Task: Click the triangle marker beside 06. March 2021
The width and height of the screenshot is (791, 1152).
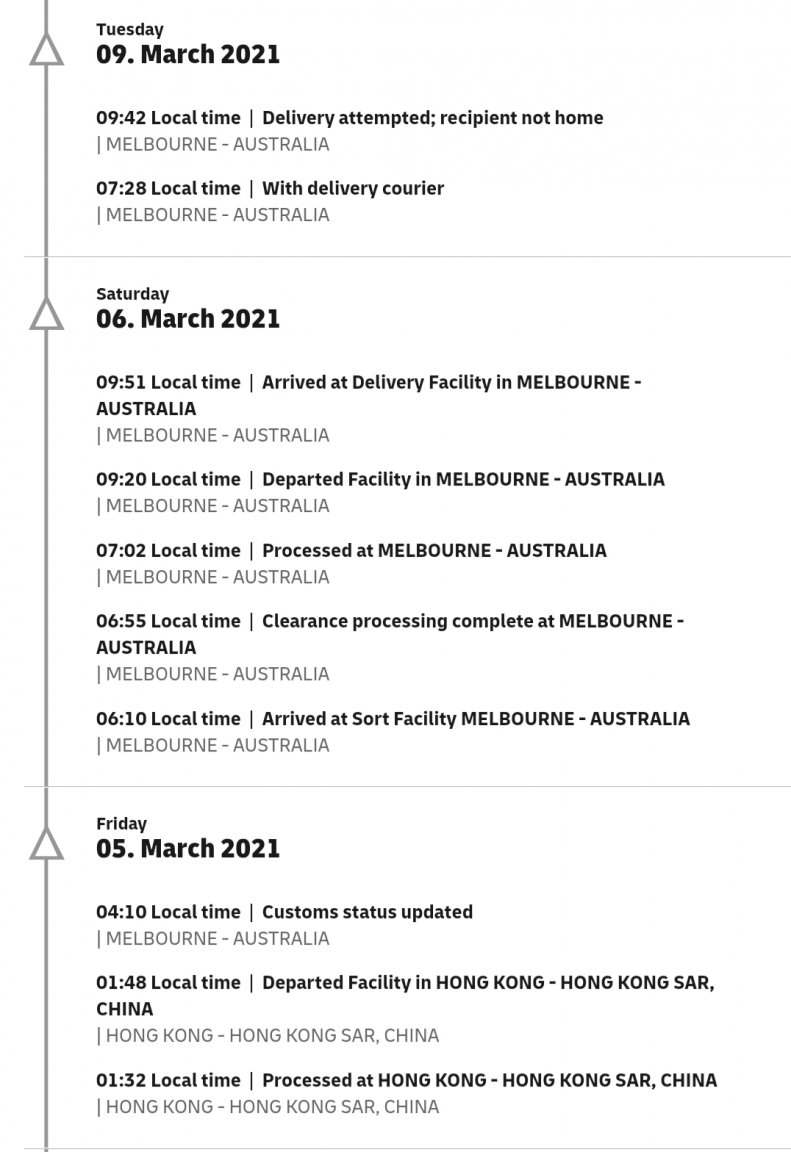Action: coord(46,314)
